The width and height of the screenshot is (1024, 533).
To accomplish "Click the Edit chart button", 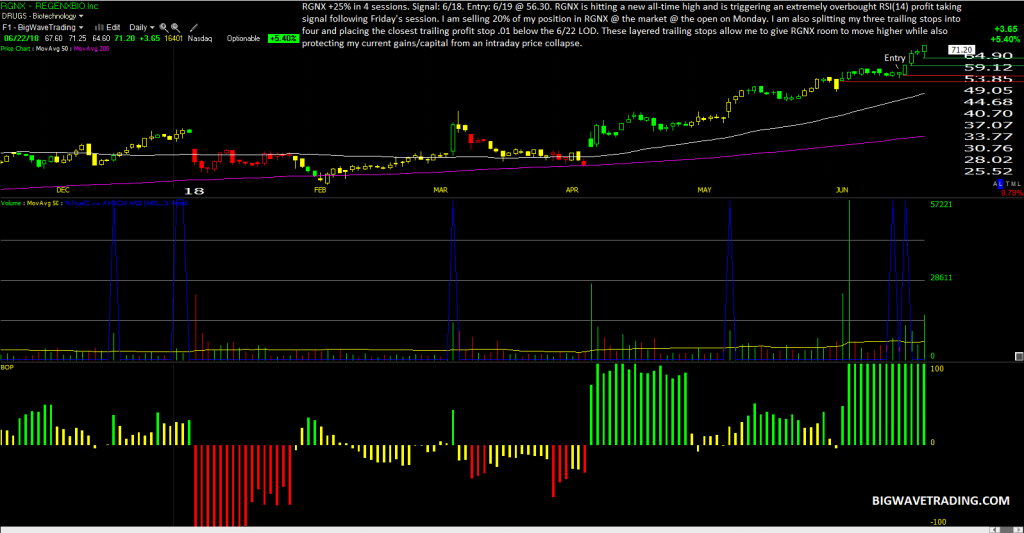I will [x=113, y=27].
